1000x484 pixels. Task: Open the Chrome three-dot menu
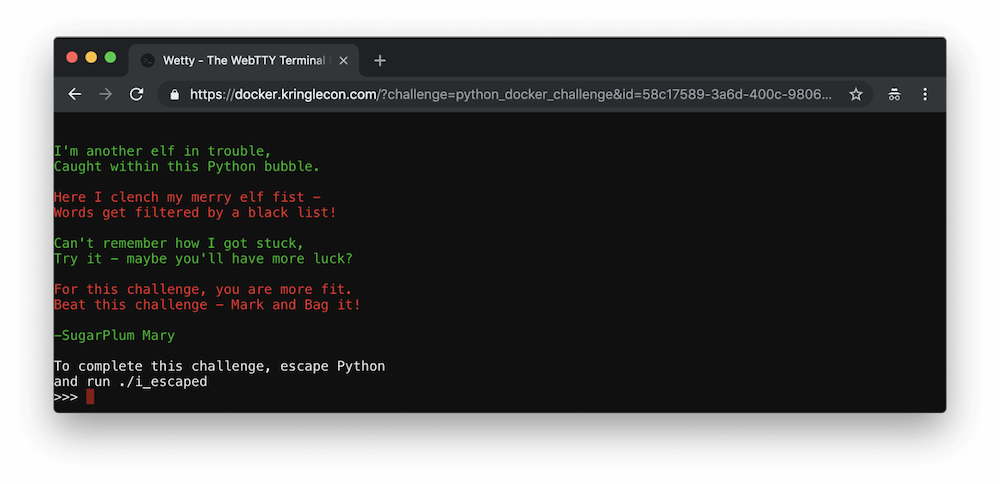point(925,94)
